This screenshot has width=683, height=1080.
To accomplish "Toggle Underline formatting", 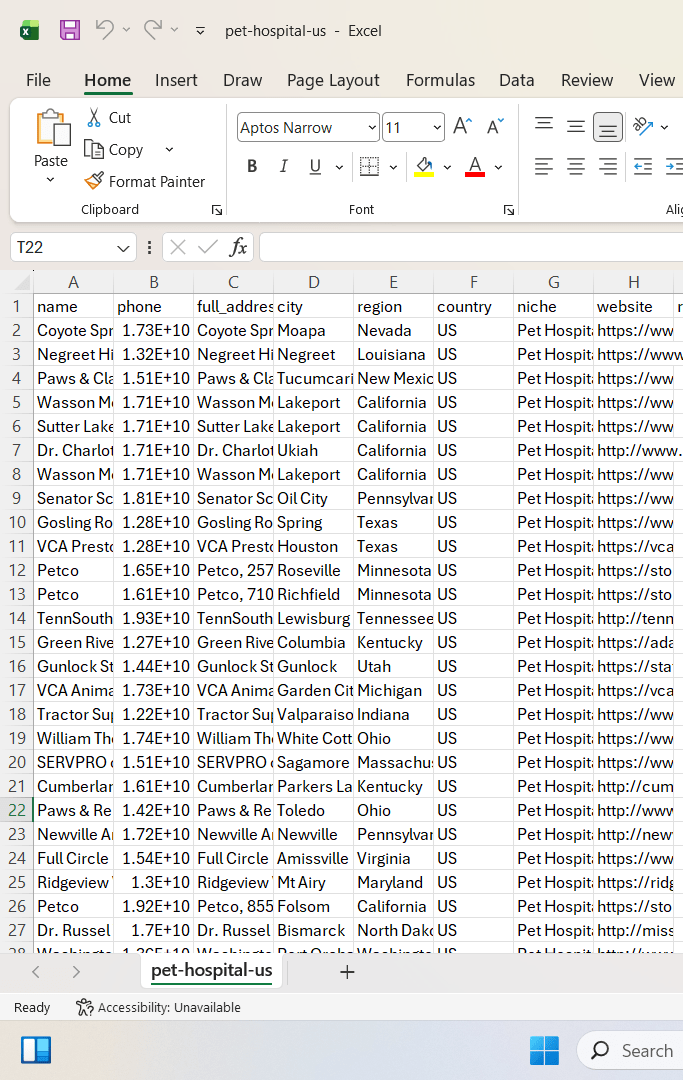I will tap(315, 167).
